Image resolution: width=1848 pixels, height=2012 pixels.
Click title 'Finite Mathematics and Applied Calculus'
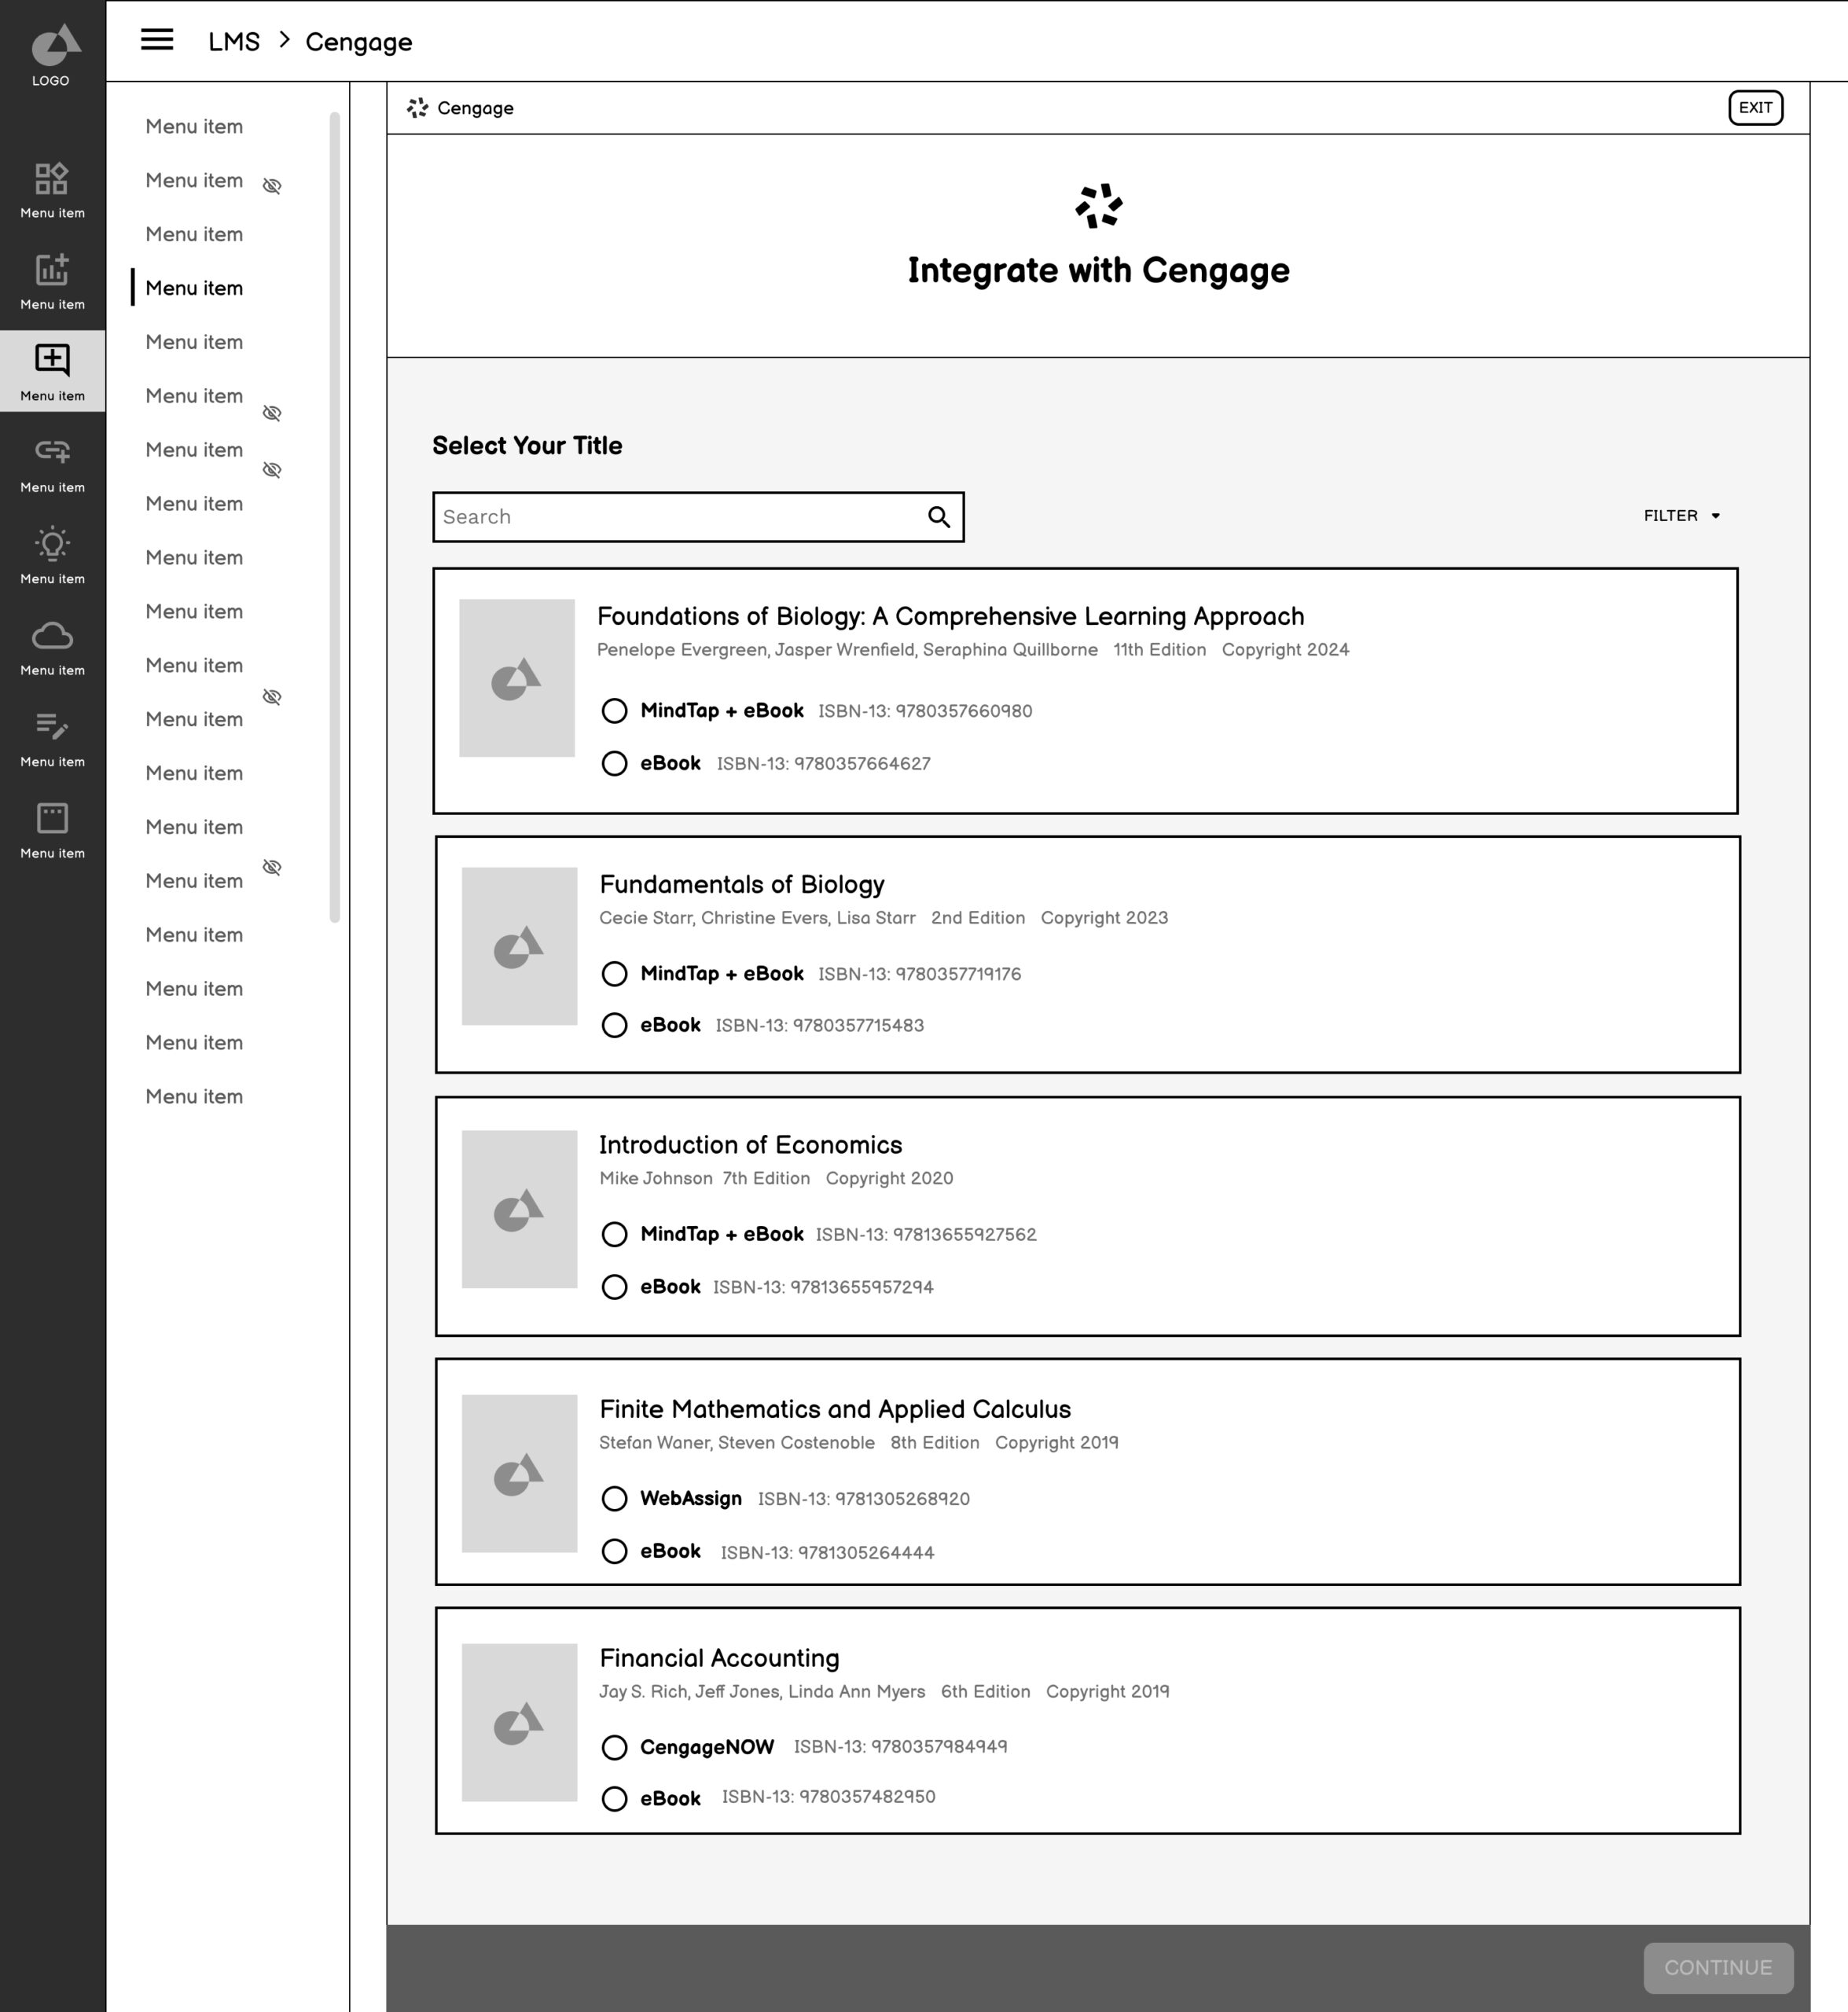click(835, 1409)
